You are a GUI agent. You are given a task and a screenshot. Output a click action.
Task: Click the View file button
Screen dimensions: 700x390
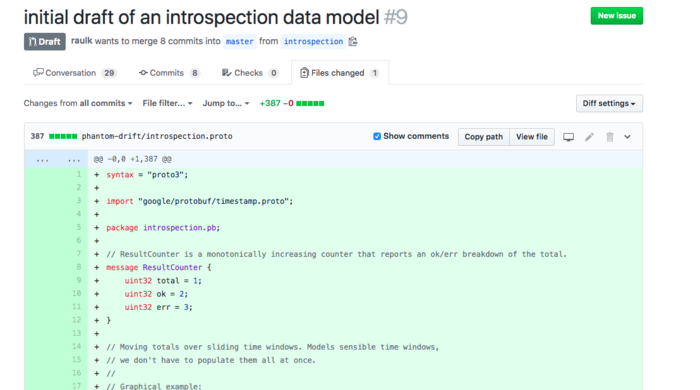coord(532,137)
